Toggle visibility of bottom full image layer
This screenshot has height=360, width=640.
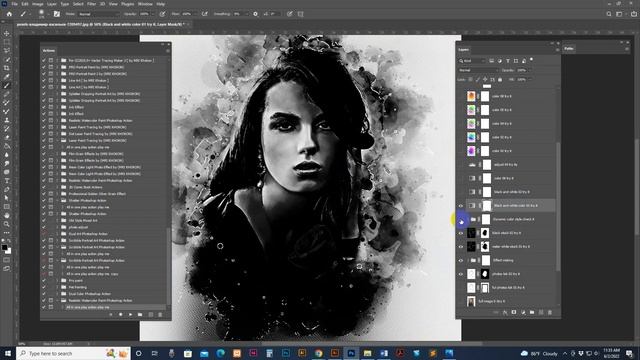coord(461,302)
